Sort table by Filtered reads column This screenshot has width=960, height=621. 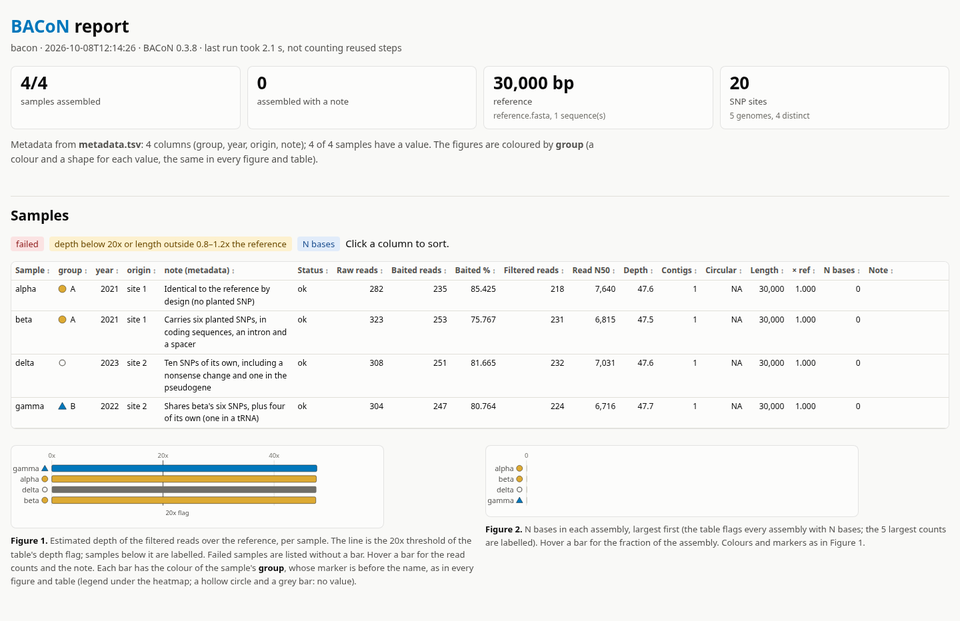click(533, 270)
